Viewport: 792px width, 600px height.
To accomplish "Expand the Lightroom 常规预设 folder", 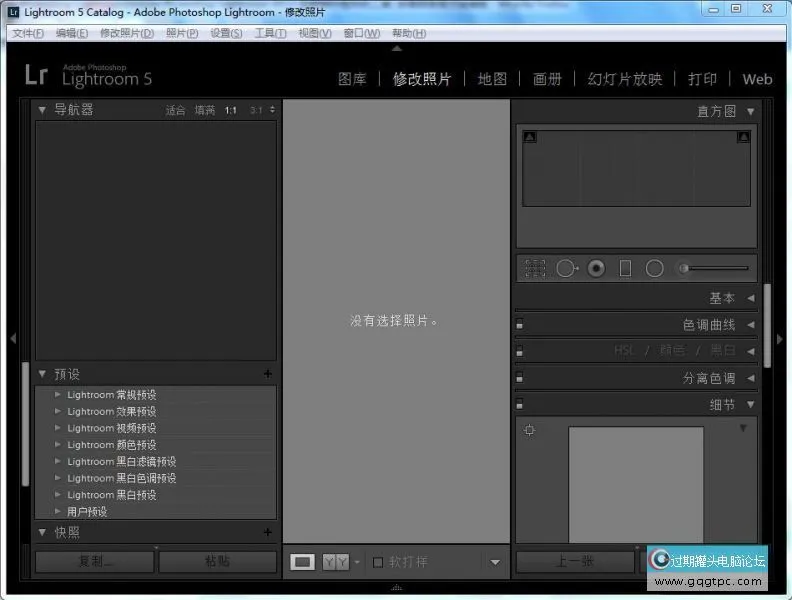I will (x=58, y=395).
